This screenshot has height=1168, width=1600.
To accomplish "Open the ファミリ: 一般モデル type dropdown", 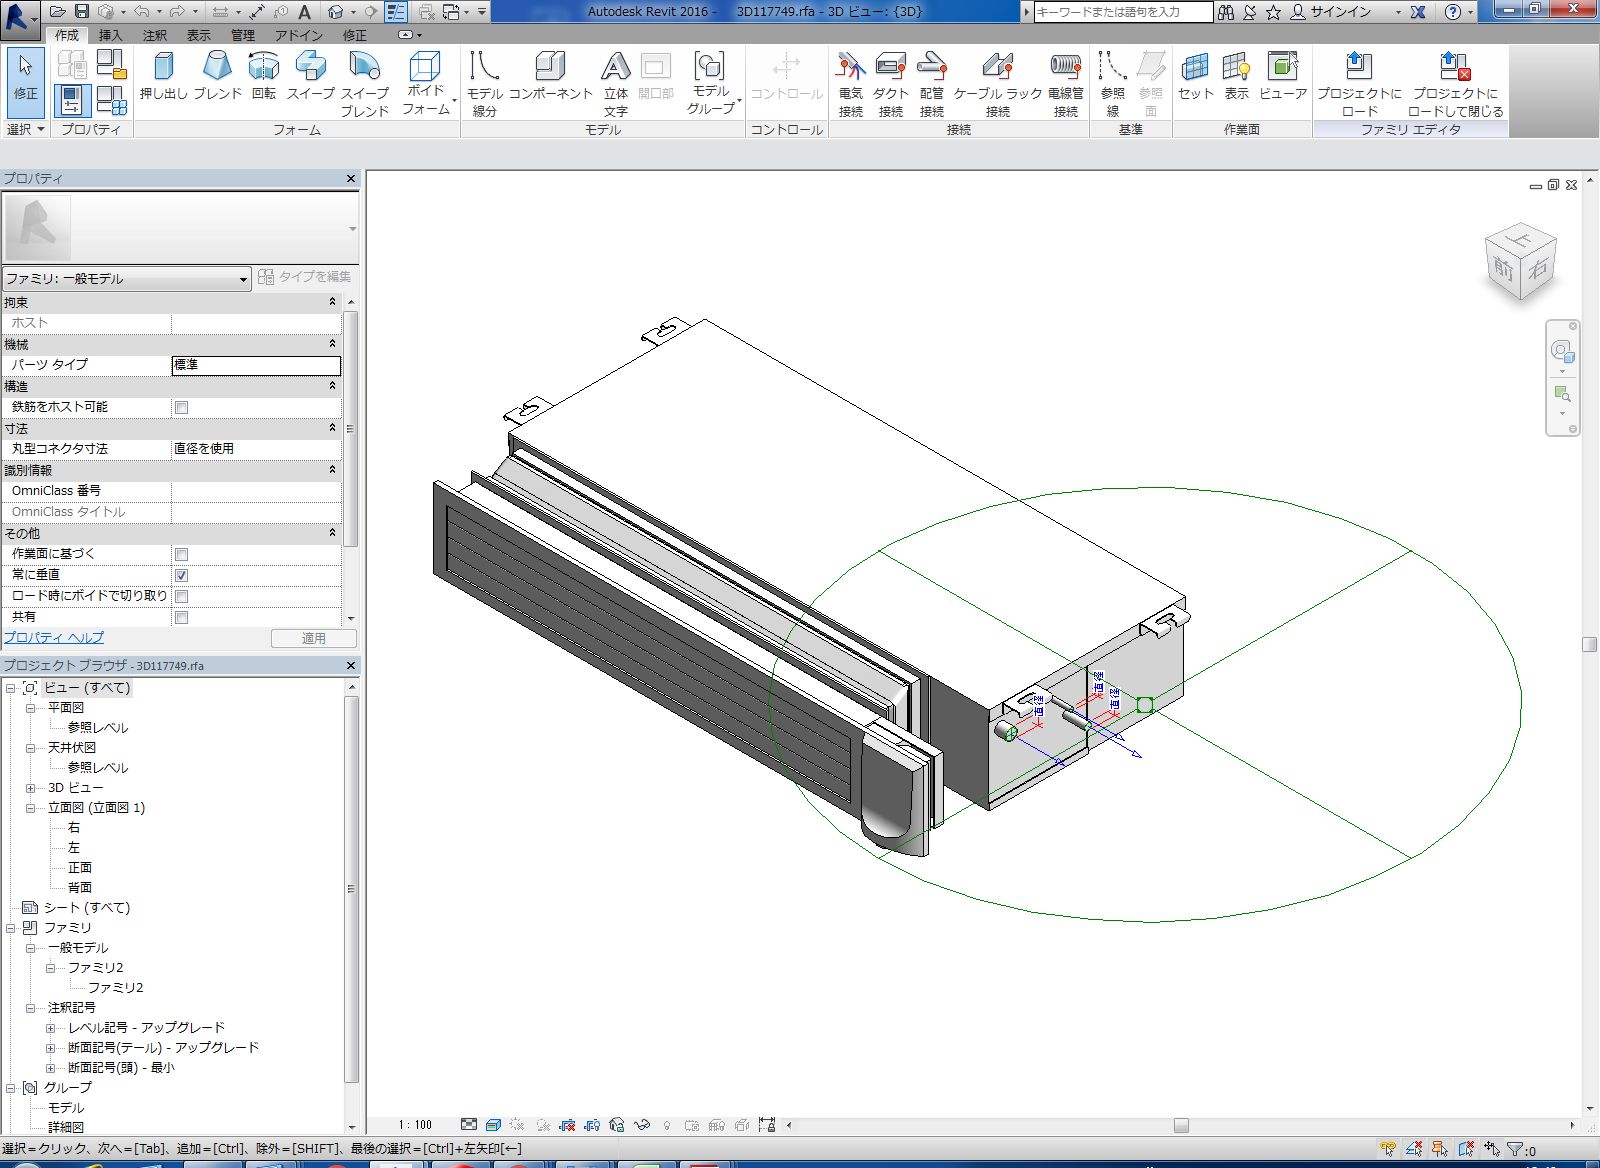I will [x=126, y=279].
